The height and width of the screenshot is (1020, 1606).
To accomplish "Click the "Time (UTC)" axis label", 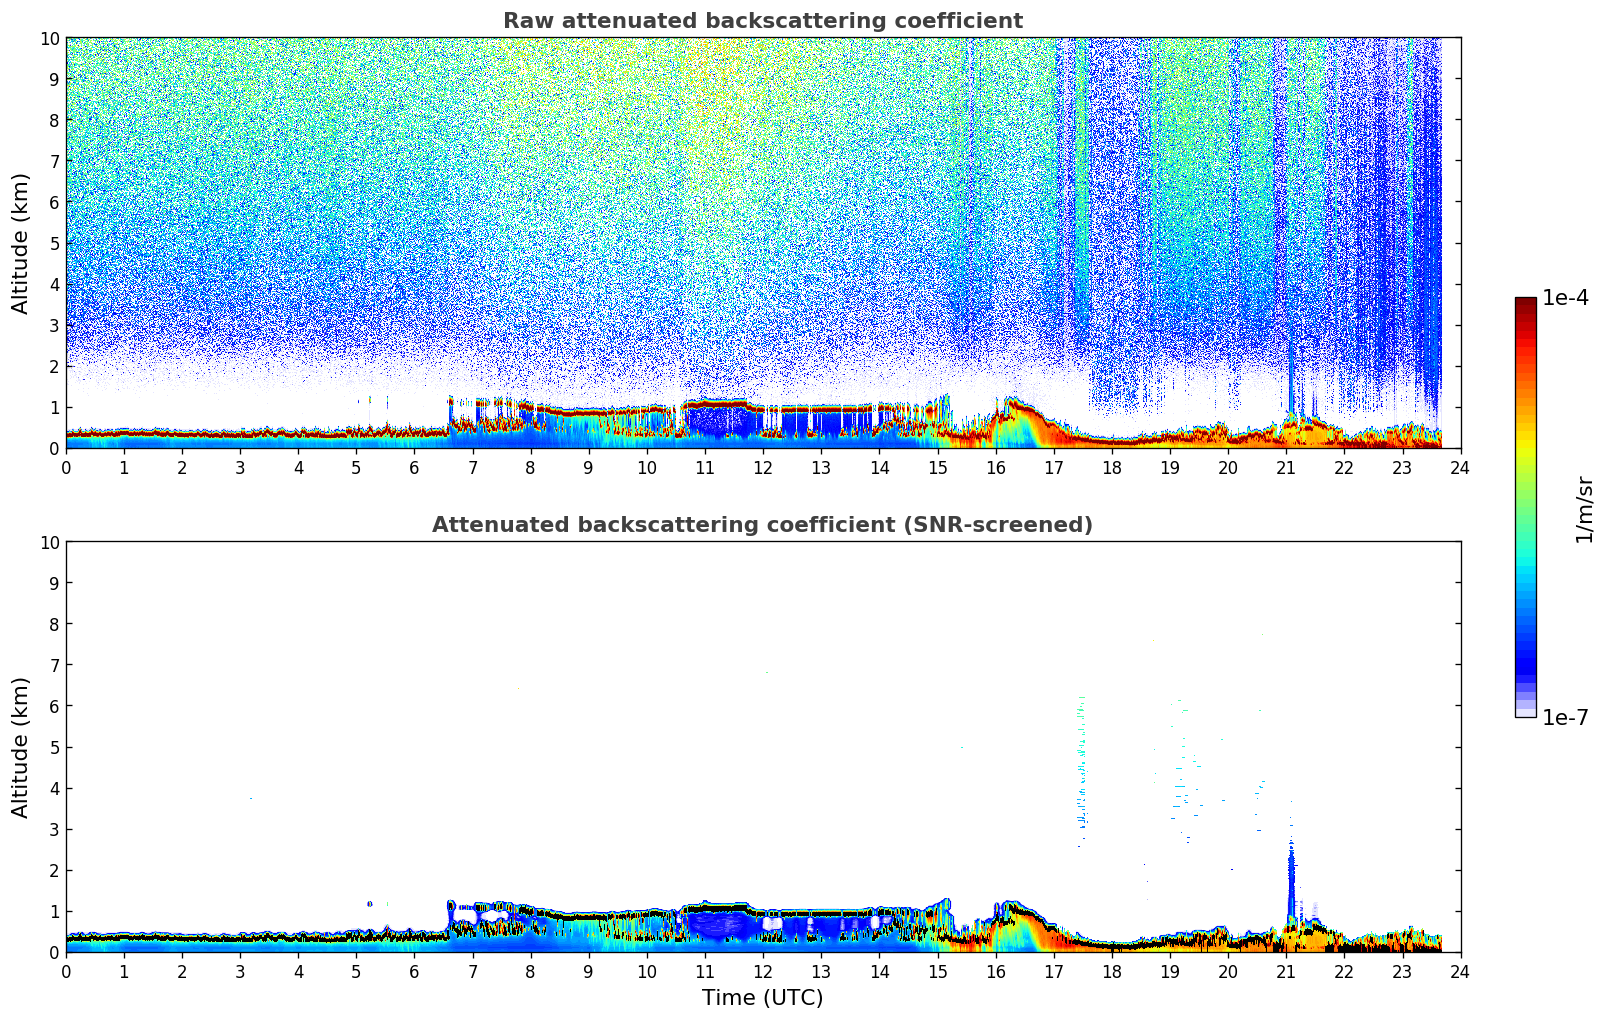I will (x=762, y=998).
